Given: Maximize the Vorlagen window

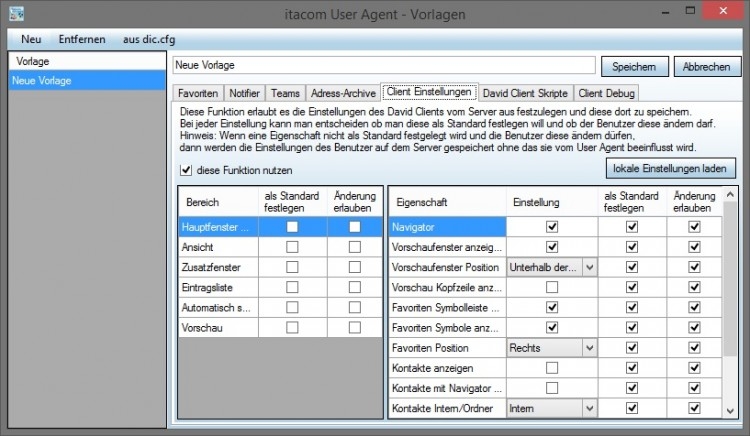Looking at the screenshot, I should tap(690, 11).
